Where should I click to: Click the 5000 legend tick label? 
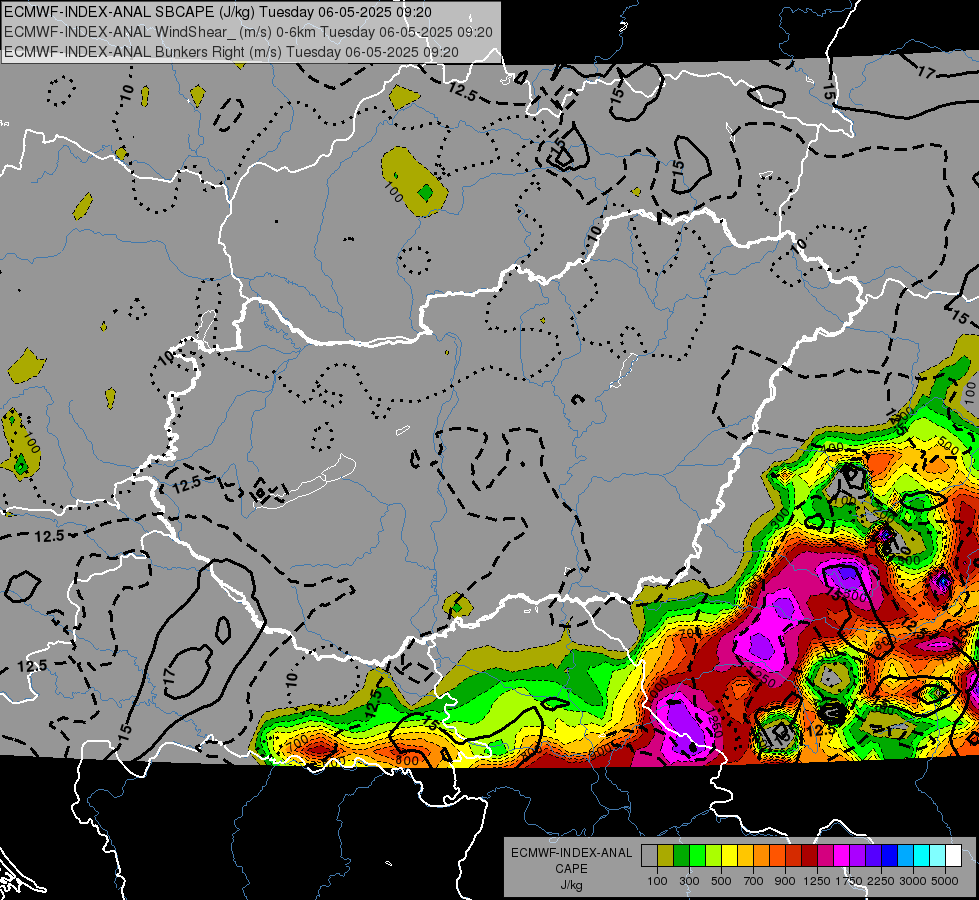[x=945, y=881]
